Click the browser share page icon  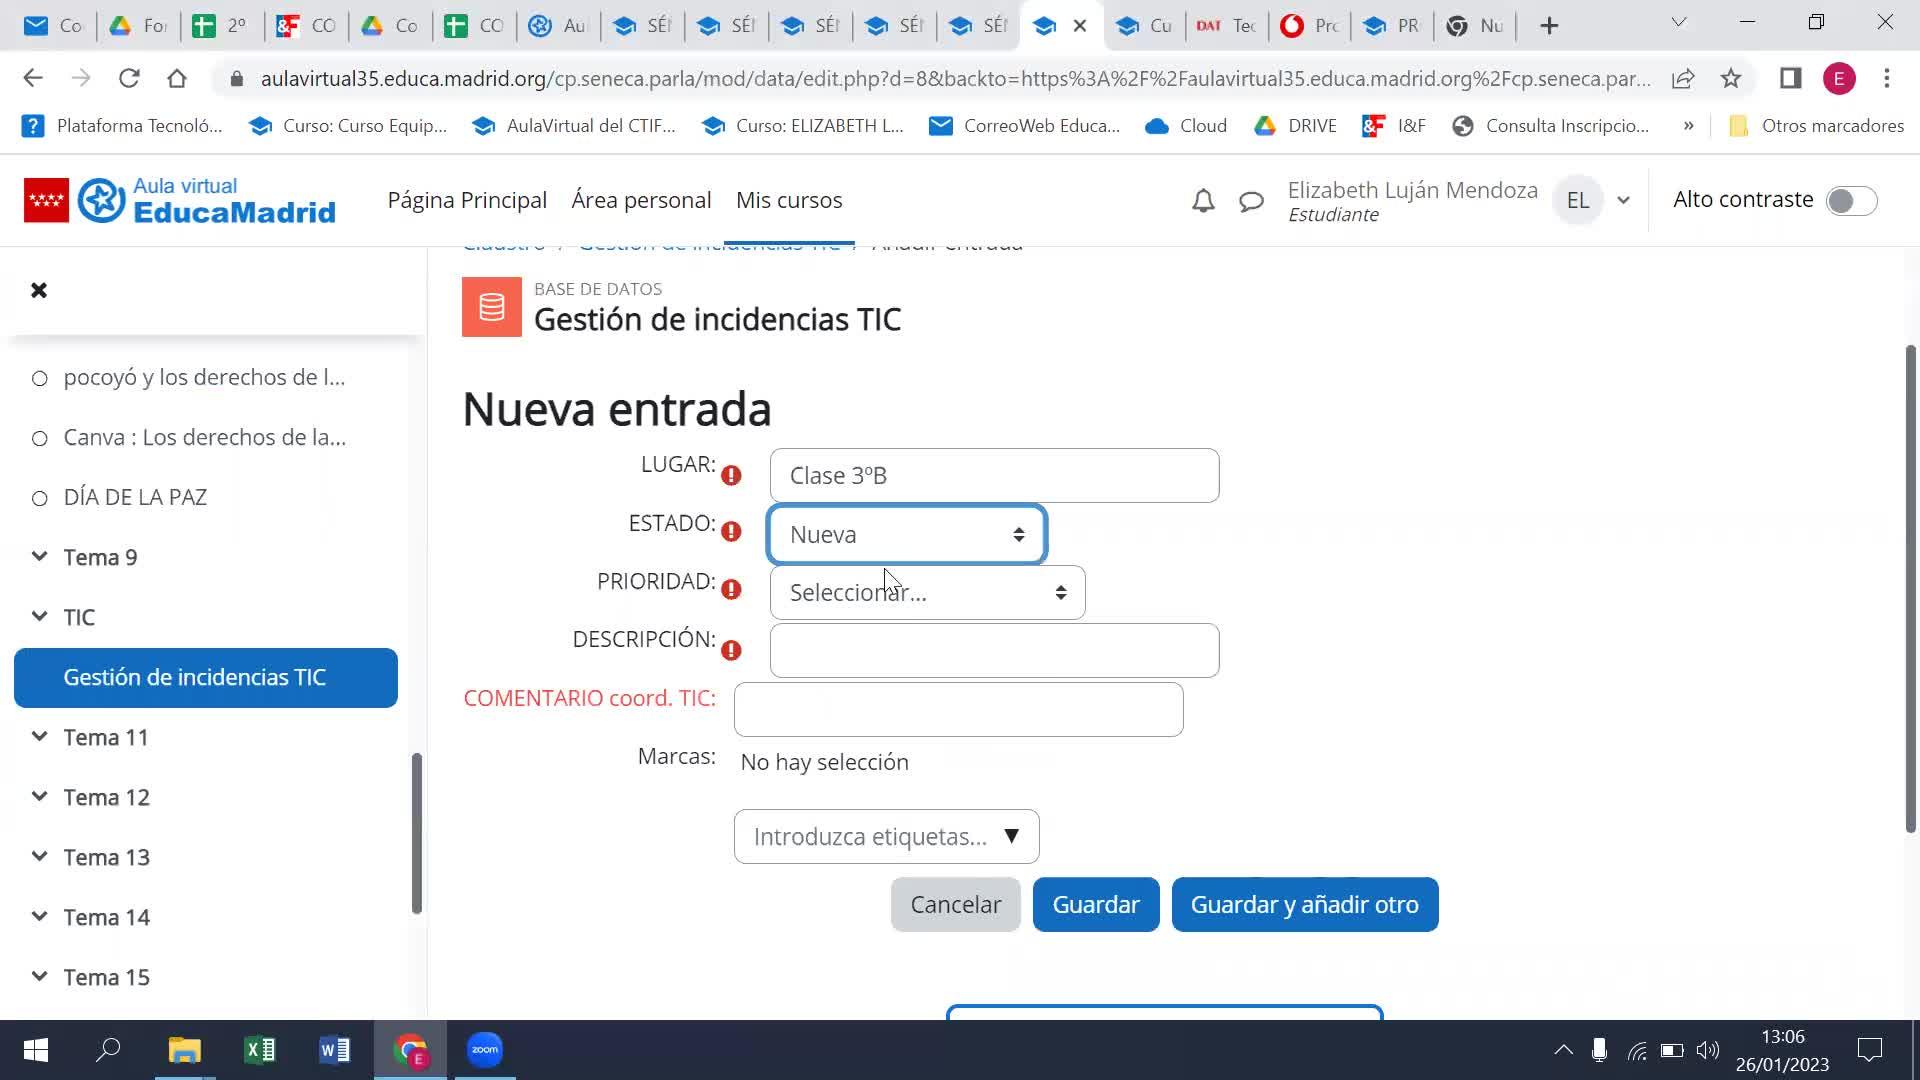click(1683, 78)
